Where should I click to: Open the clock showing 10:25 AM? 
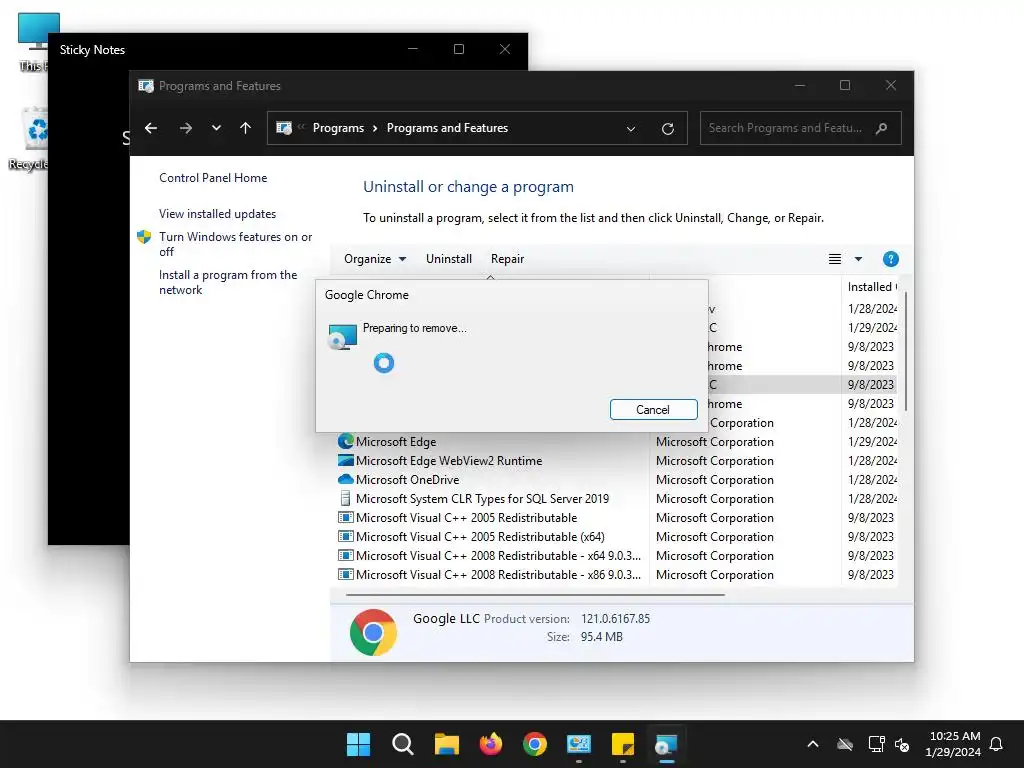click(953, 744)
